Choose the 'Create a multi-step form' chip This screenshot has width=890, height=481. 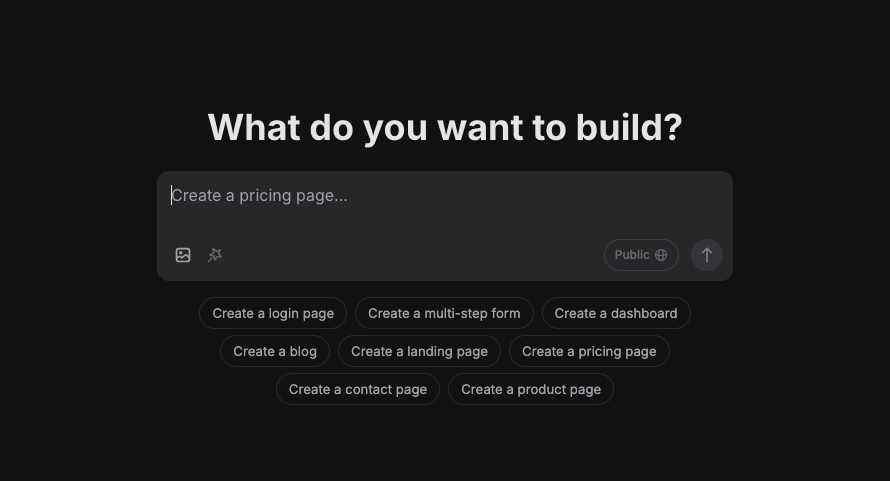[x=444, y=313]
